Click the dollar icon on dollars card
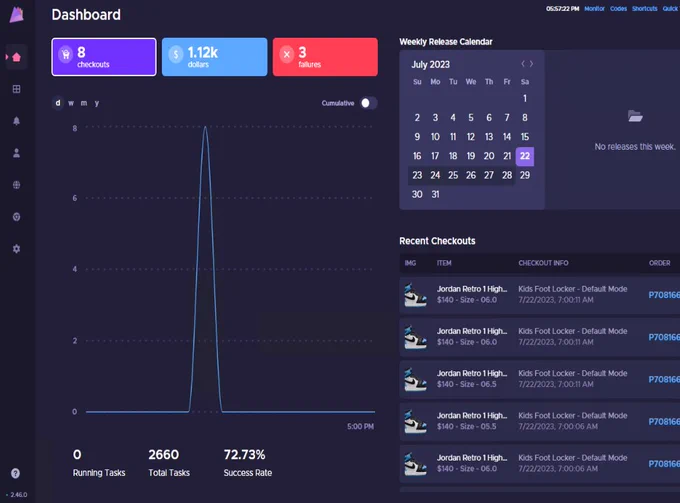The image size is (680, 503). (x=176, y=55)
